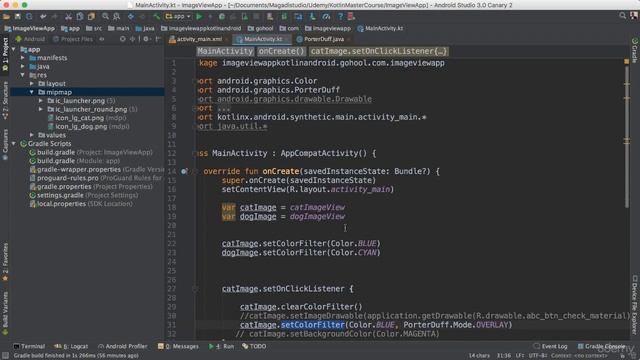Click the override gutter icon on line 14

(184, 171)
